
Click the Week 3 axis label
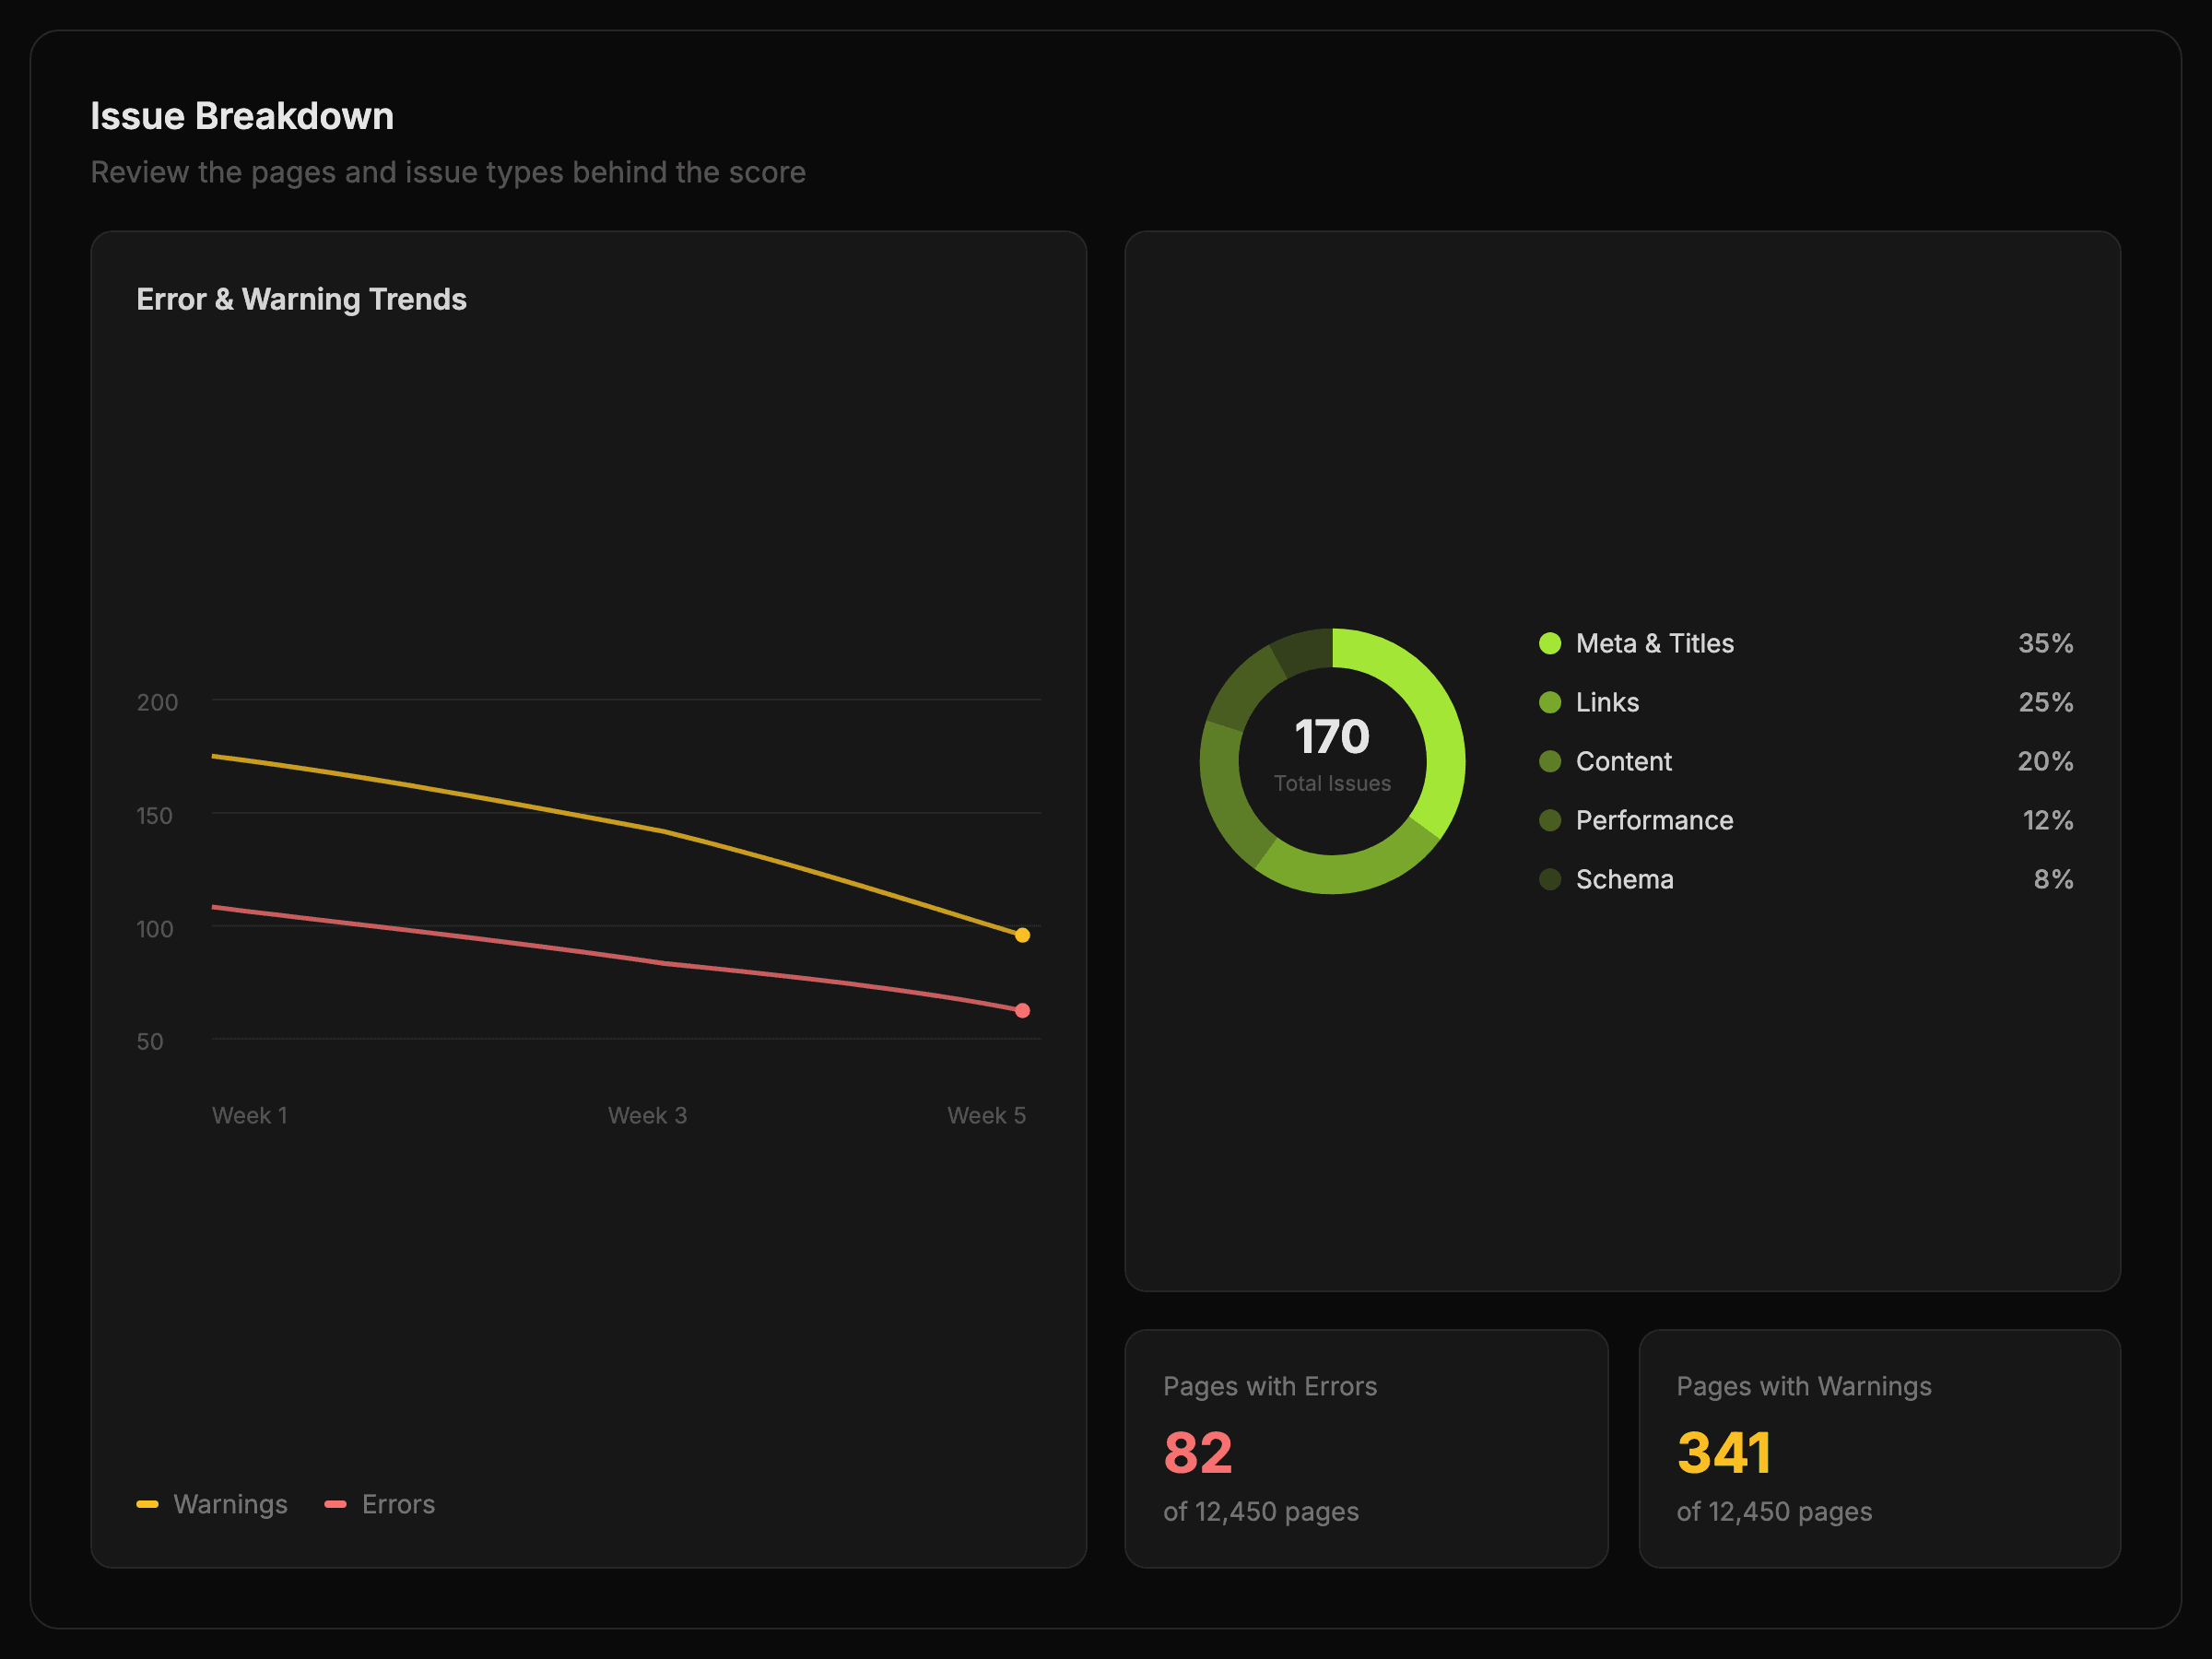(x=647, y=1115)
